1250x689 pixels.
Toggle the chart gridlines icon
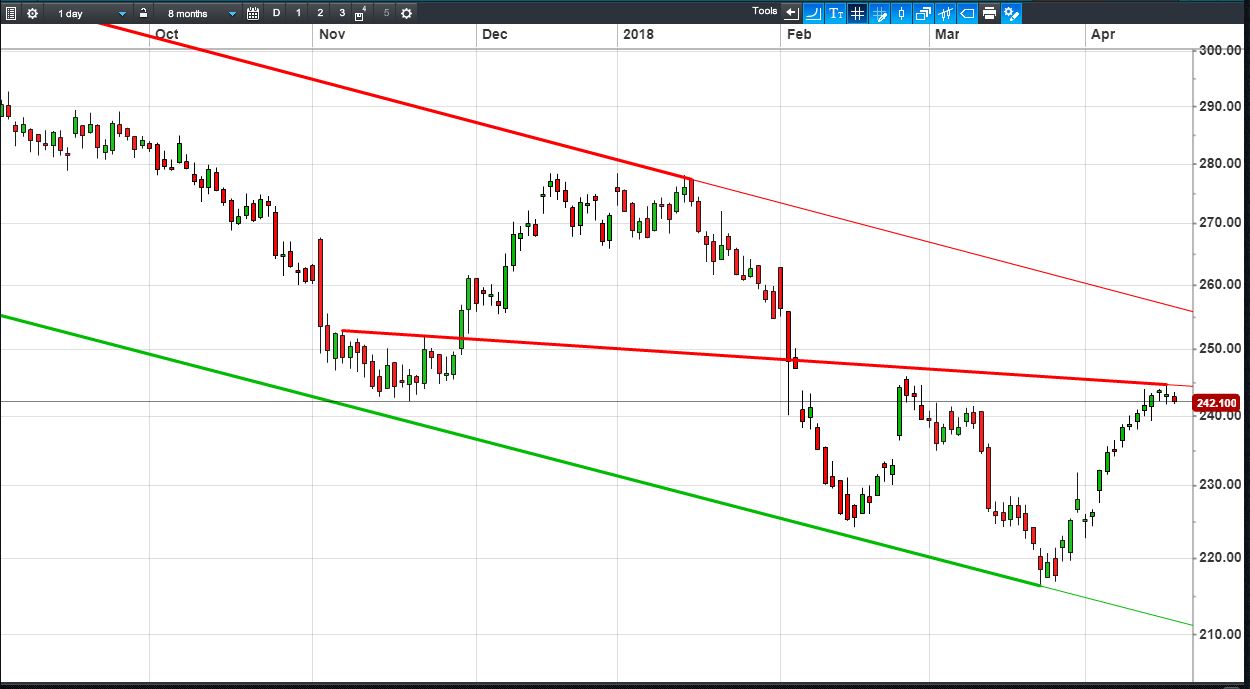coord(857,13)
